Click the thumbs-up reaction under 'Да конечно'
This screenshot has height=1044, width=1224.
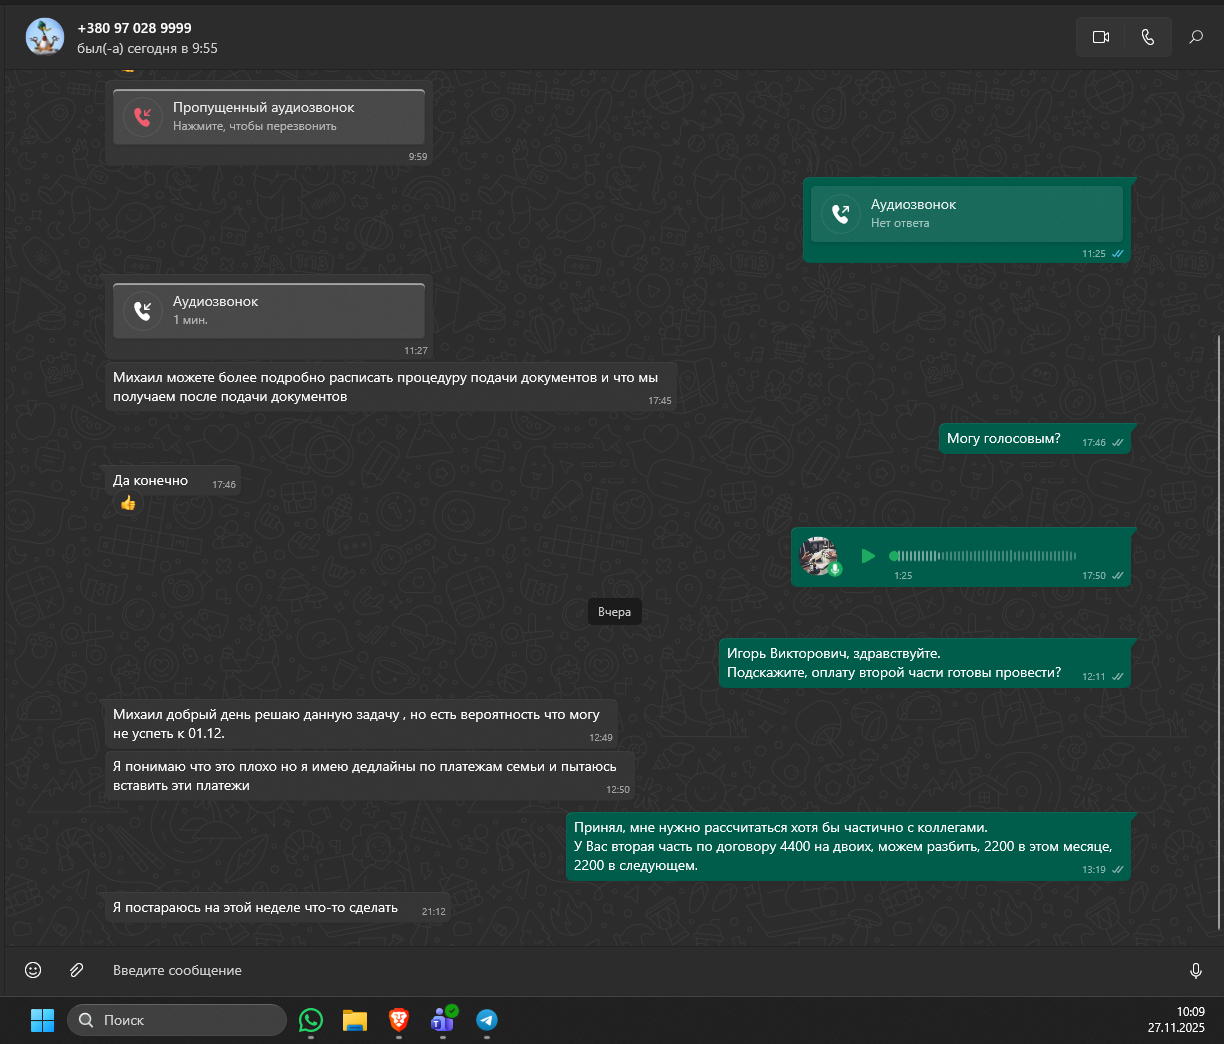[x=128, y=503]
